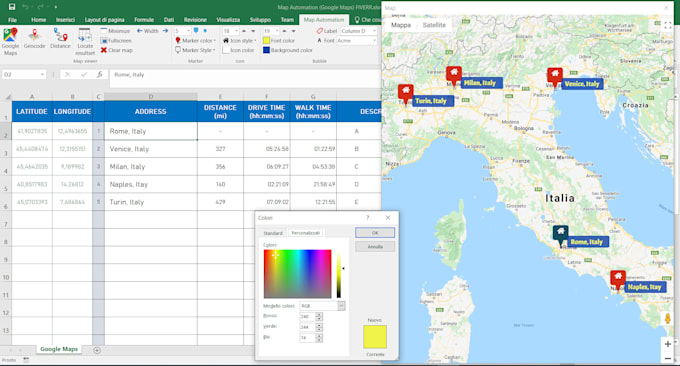The height and width of the screenshot is (366, 680).
Task: Open the Dati ribbon tab
Action: coord(169,20)
